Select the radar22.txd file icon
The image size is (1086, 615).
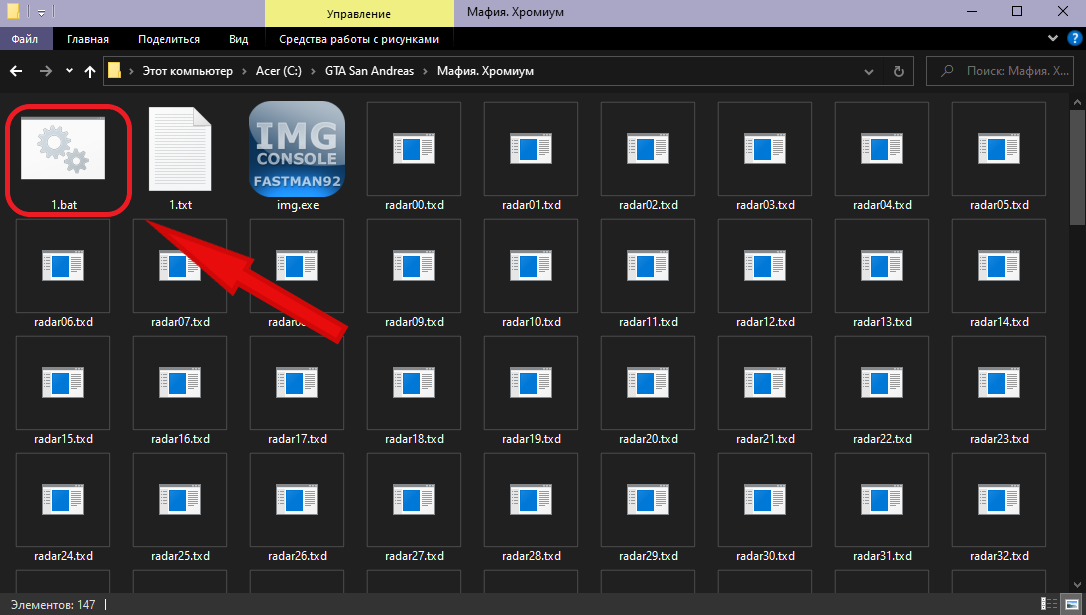point(882,382)
